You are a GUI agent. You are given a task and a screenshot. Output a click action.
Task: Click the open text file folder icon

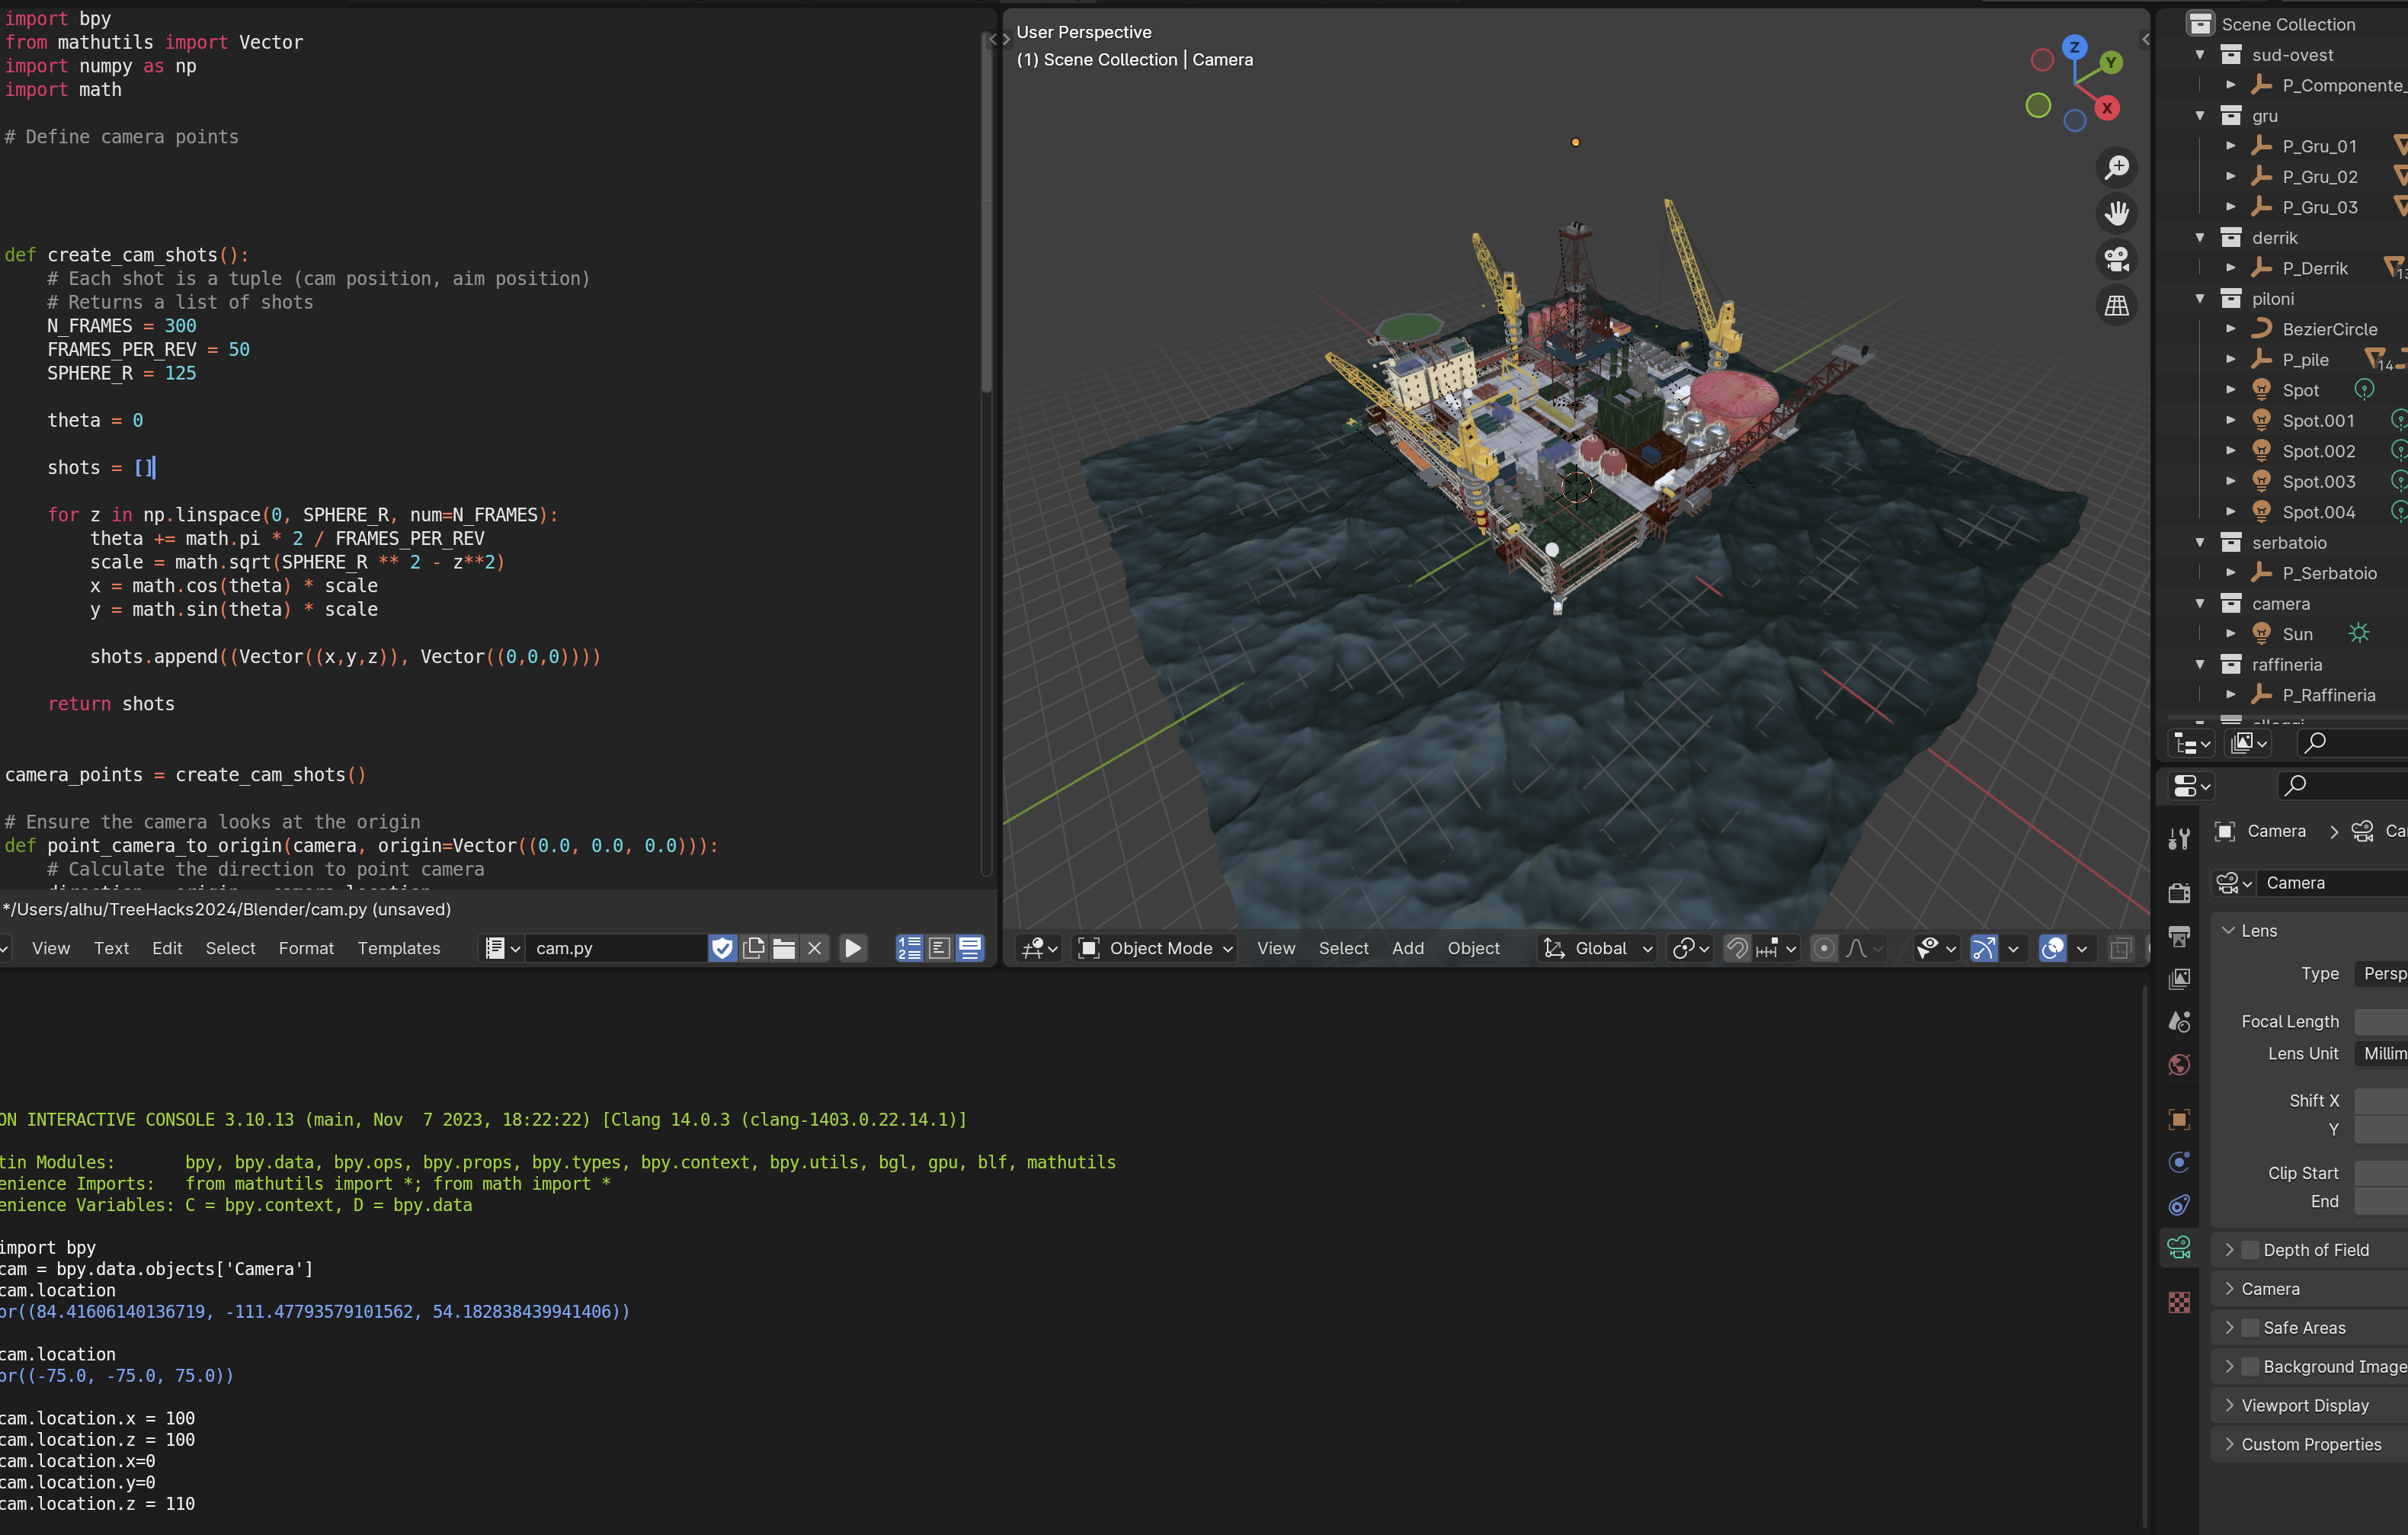(784, 948)
